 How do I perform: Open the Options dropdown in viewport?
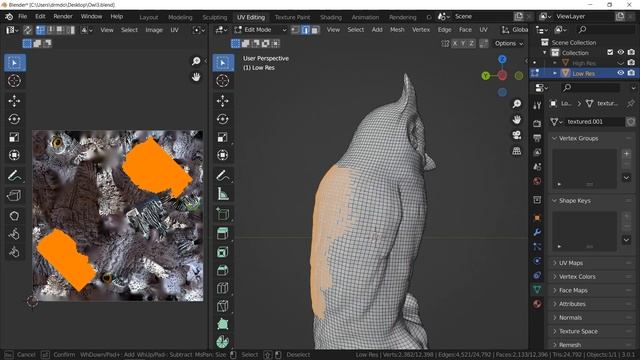pos(509,43)
